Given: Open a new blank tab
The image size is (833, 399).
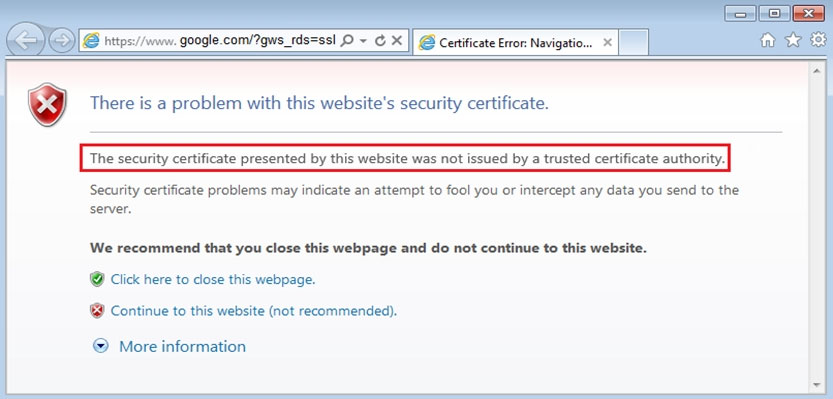Looking at the screenshot, I should pos(633,43).
